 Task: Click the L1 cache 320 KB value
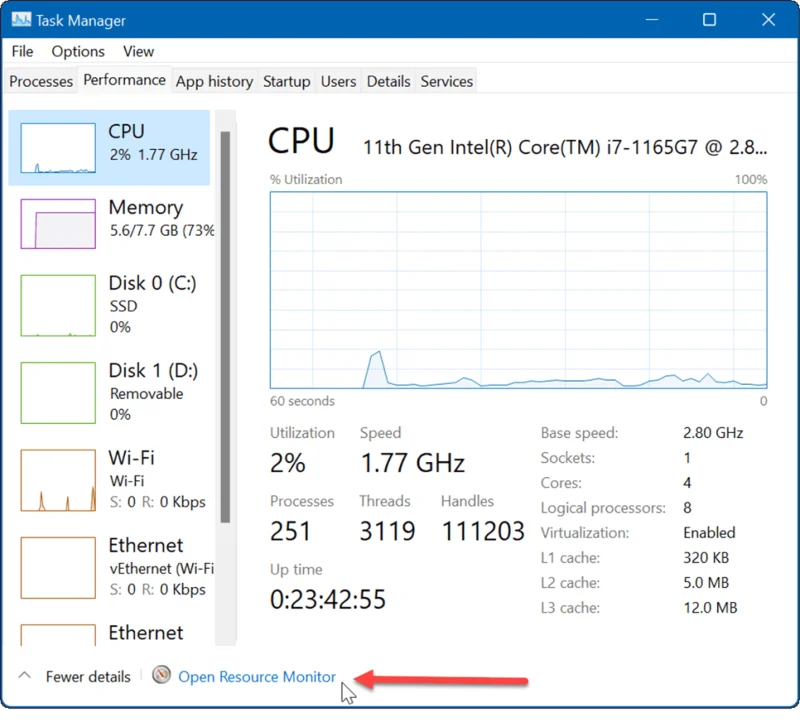tap(706, 558)
